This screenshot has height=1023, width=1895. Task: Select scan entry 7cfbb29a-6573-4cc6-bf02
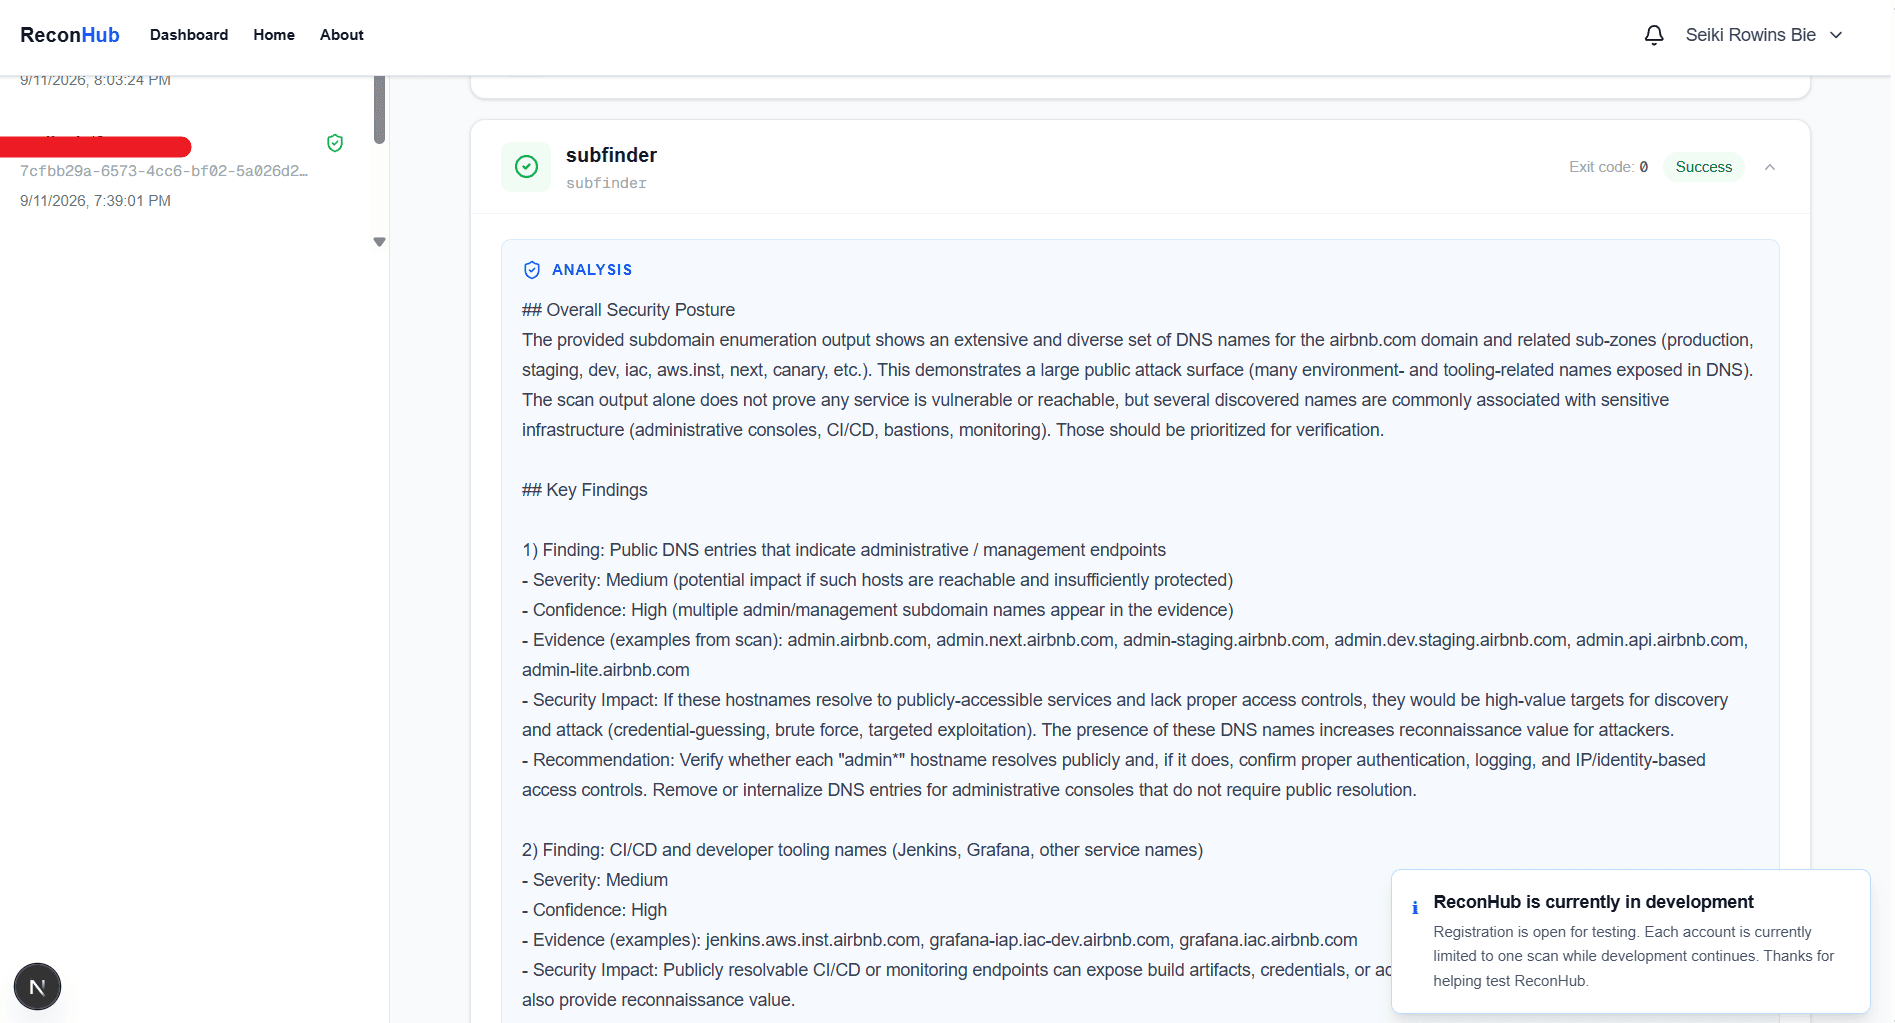point(164,171)
